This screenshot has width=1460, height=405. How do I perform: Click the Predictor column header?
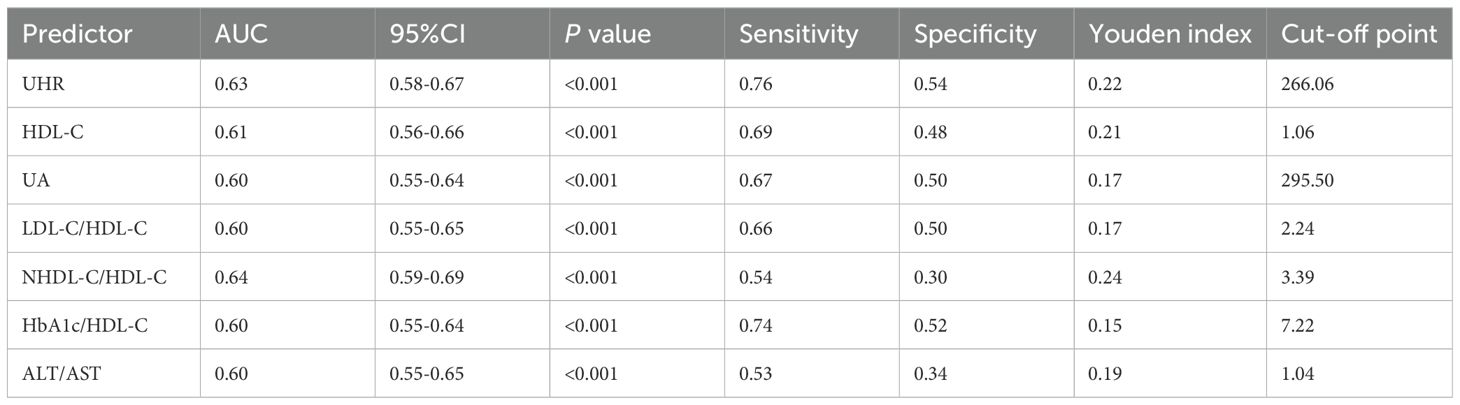(77, 35)
